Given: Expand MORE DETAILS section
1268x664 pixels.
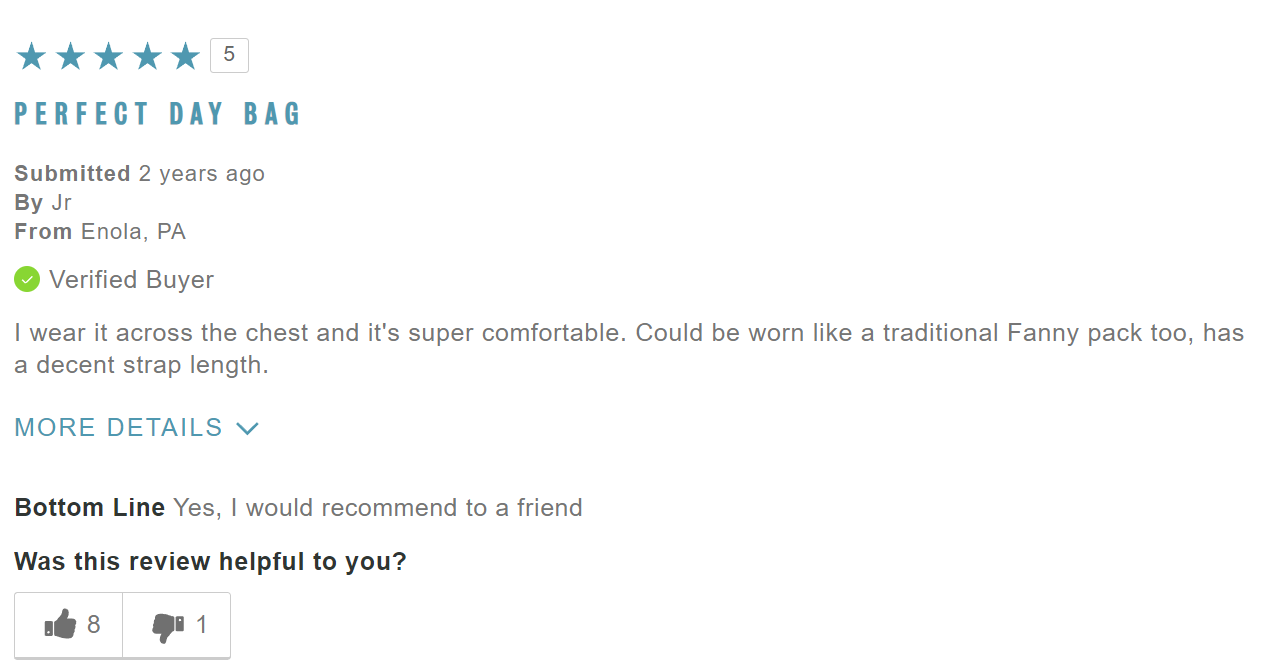Looking at the screenshot, I should coord(137,428).
